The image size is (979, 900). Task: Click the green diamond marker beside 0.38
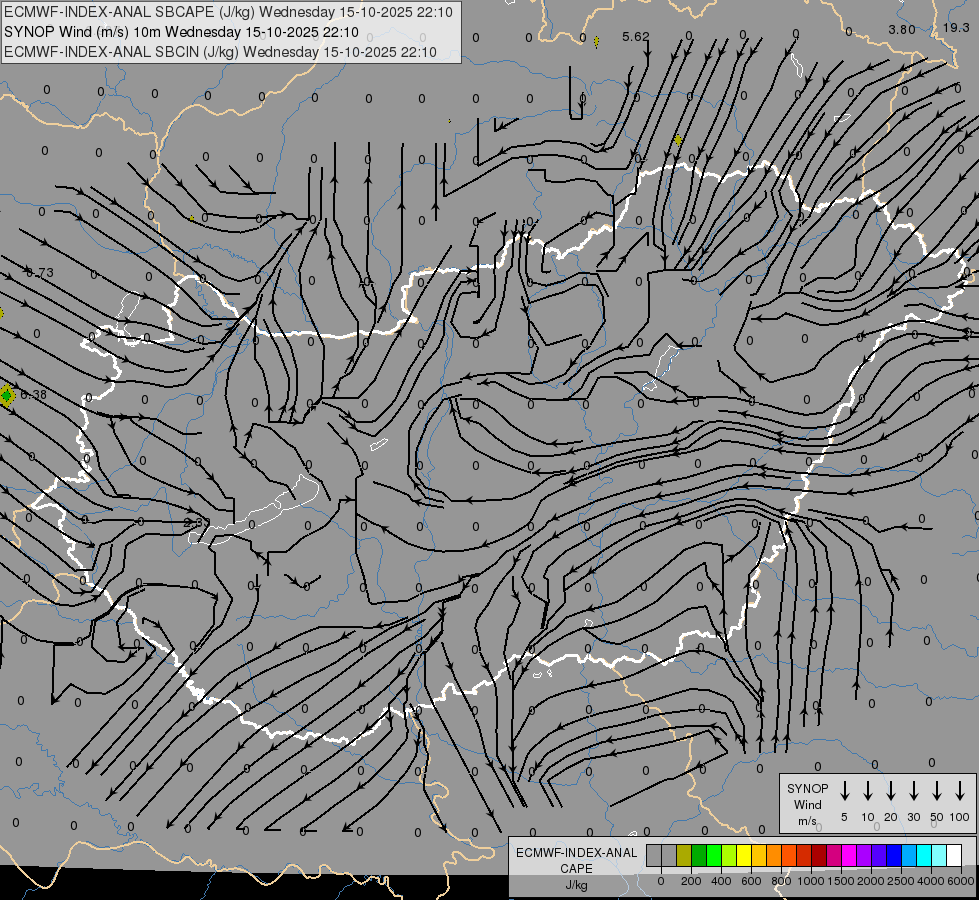(7, 395)
